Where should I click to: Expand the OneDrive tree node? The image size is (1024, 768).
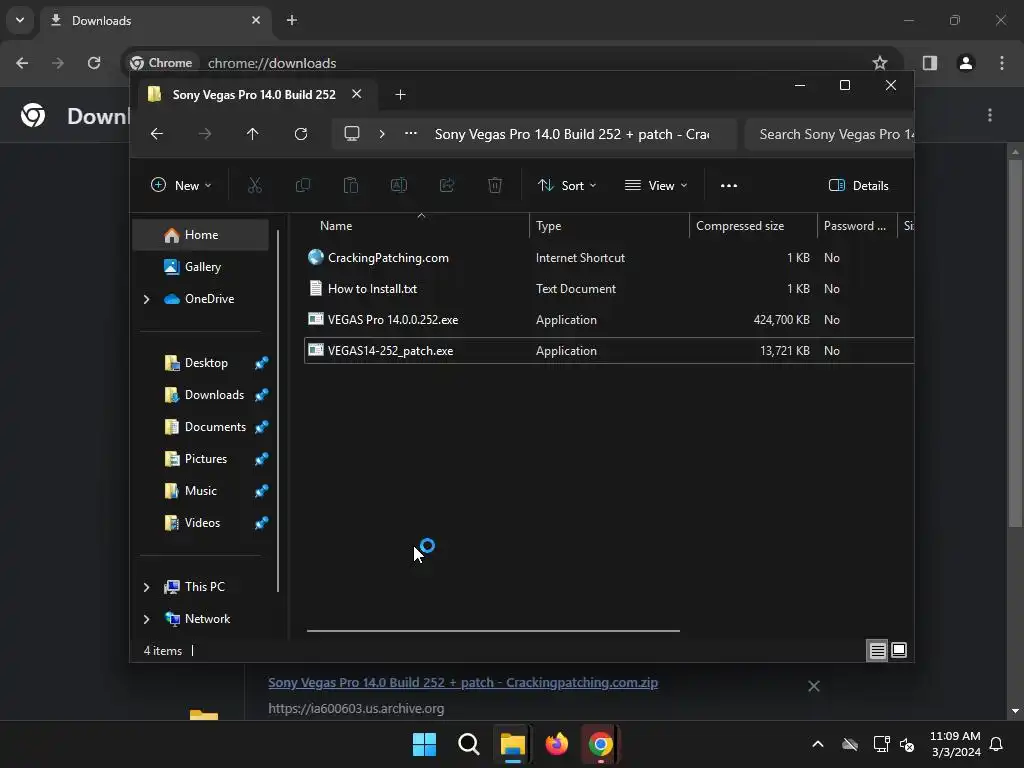click(146, 299)
